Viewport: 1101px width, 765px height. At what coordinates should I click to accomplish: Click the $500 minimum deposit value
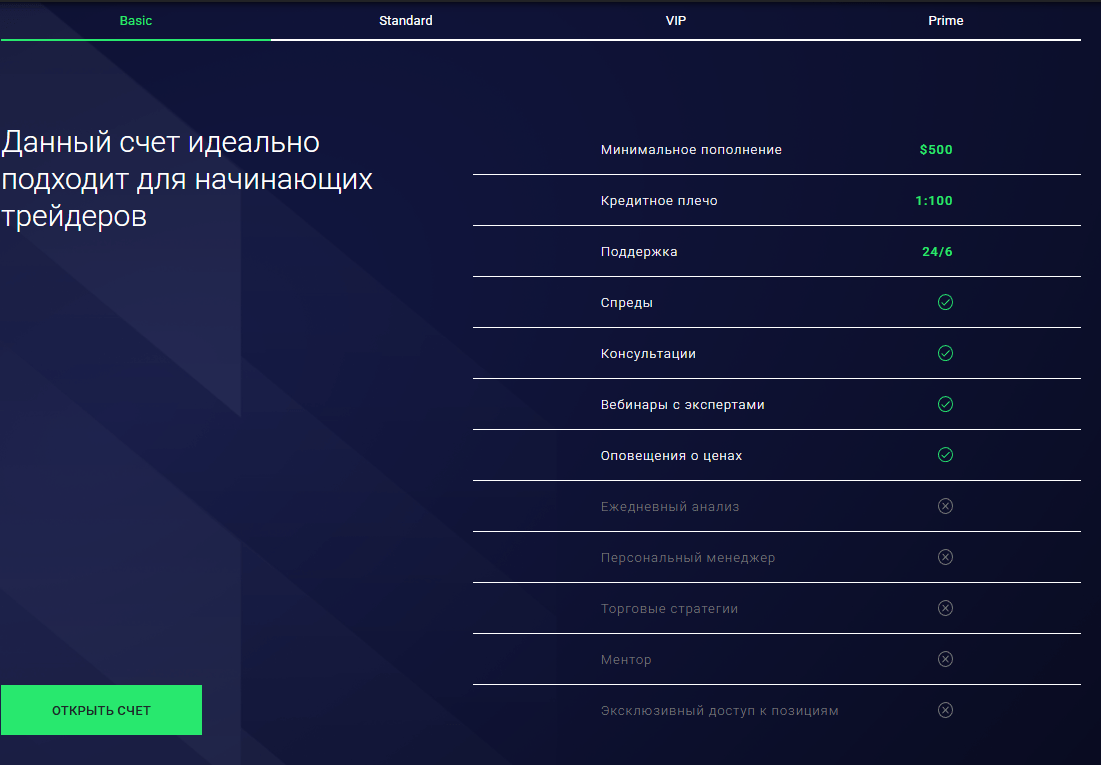click(936, 150)
